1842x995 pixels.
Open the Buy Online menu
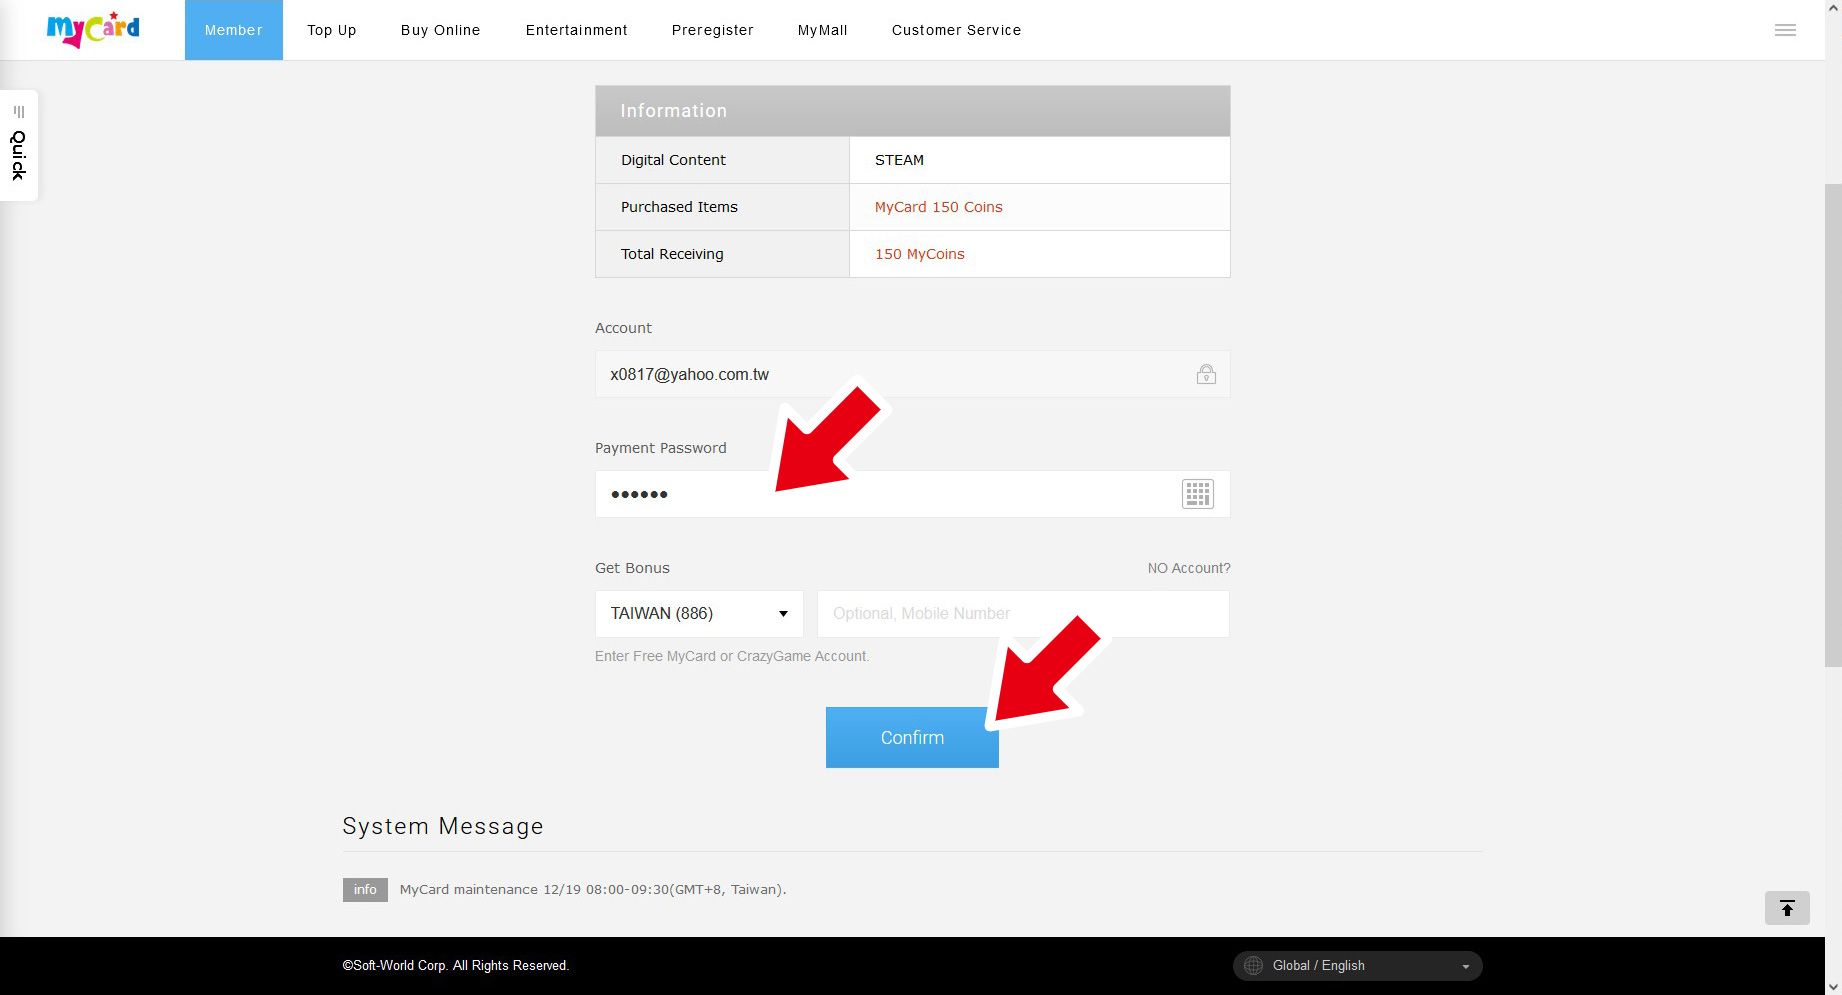(x=441, y=30)
